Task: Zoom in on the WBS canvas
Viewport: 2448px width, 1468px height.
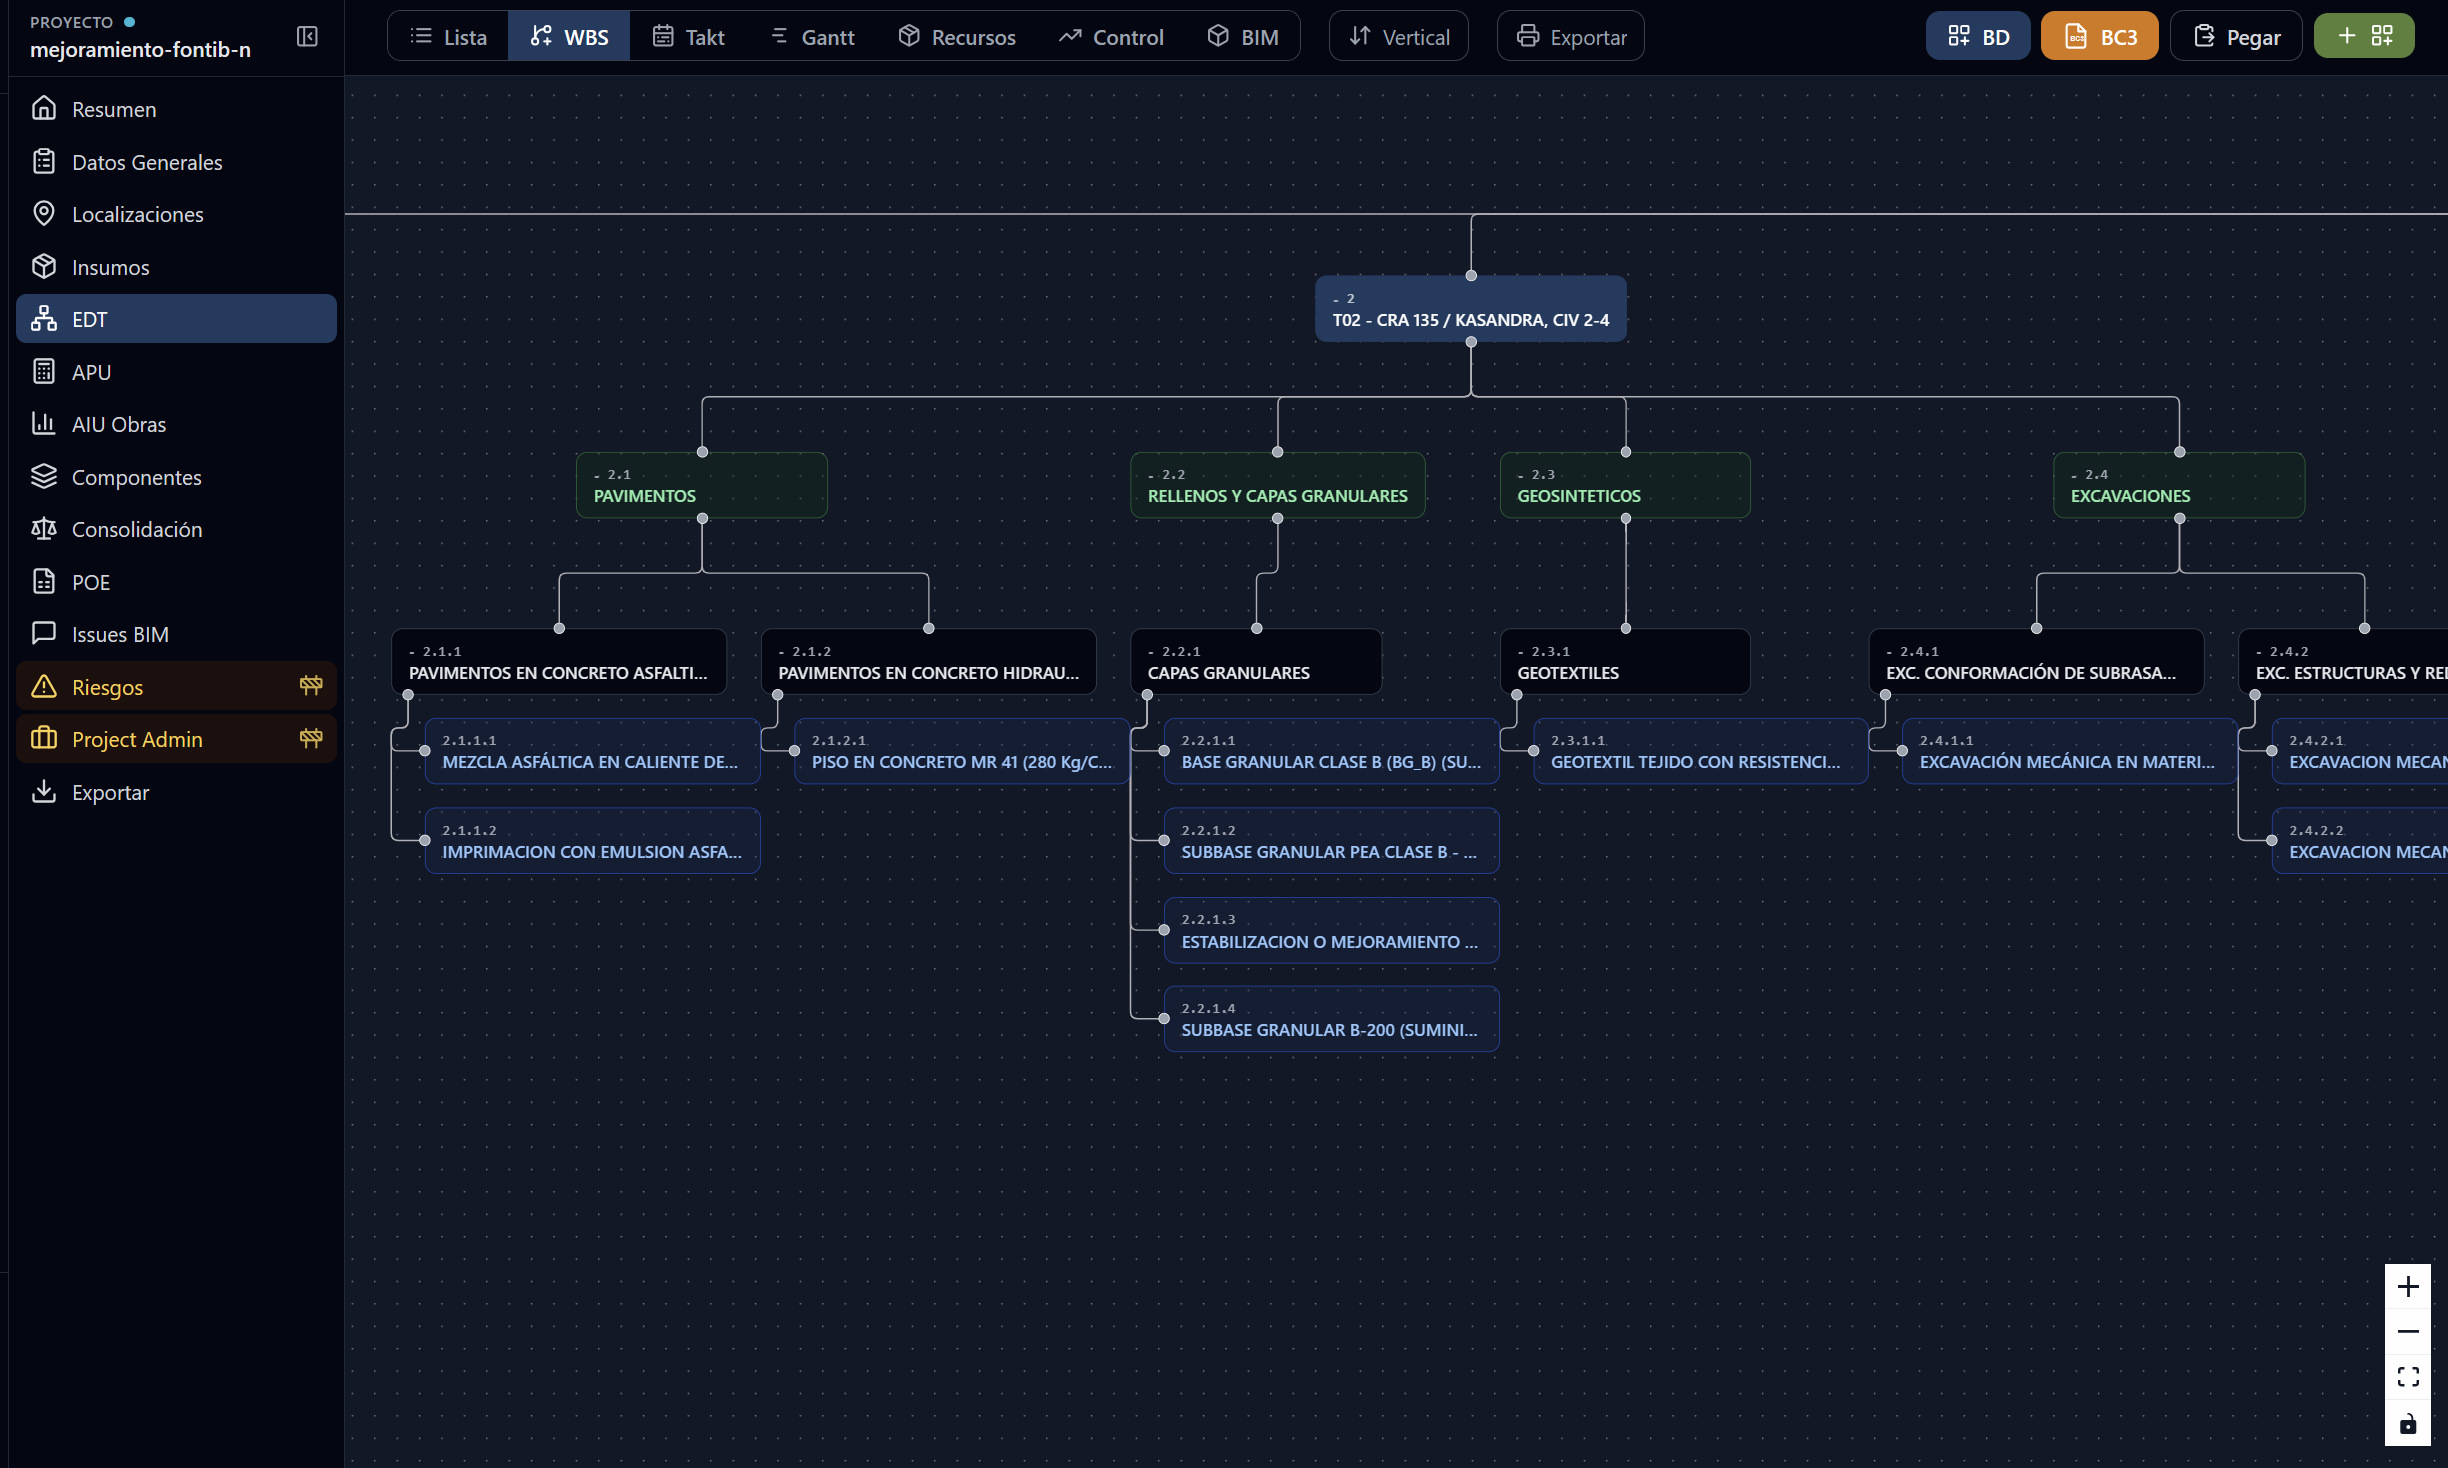Action: 2408,1286
